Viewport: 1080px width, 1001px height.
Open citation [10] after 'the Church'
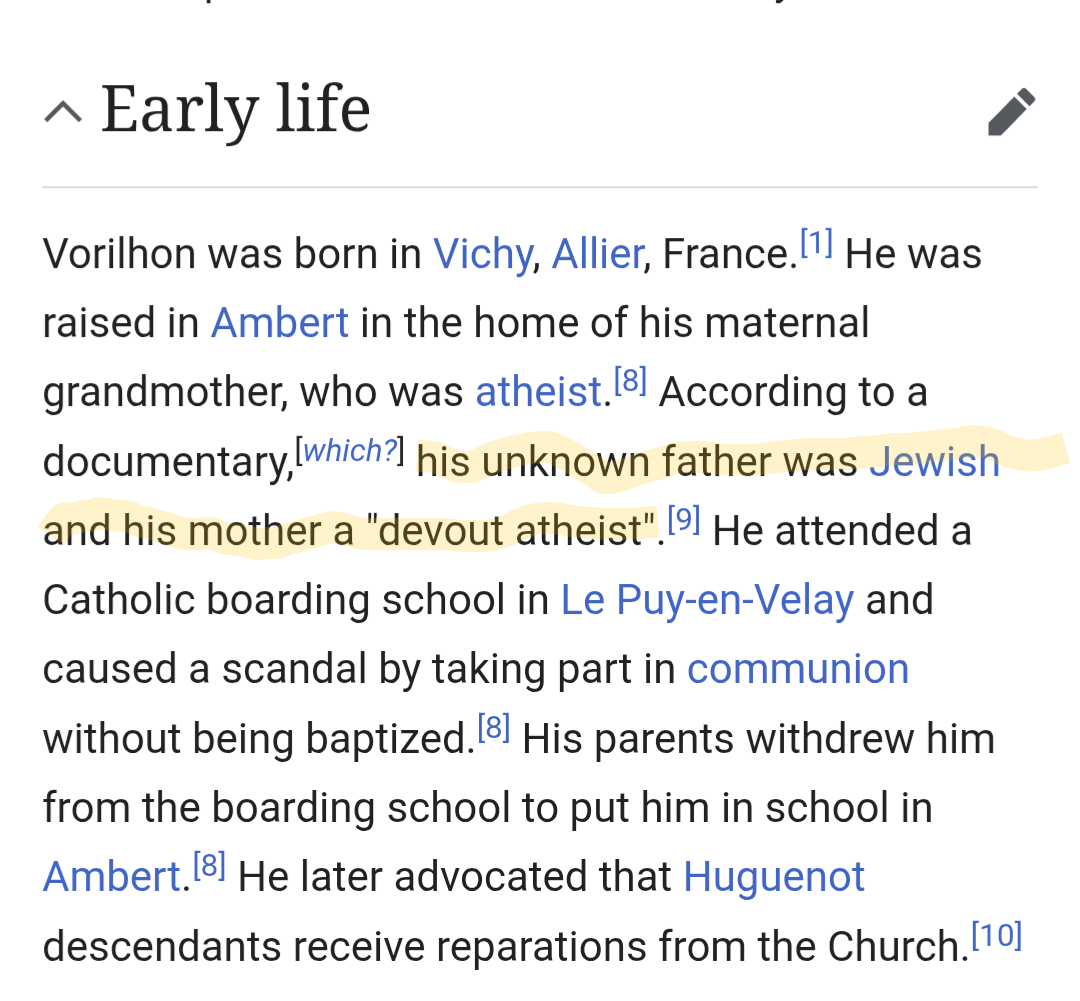tap(996, 934)
